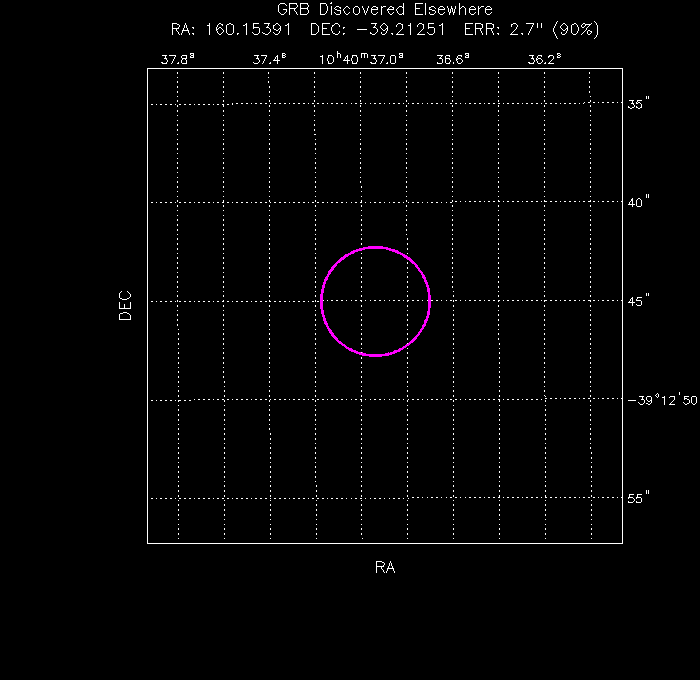Click the 37.4s top axis label
The width and height of the screenshot is (700, 680).
[x=269, y=59]
